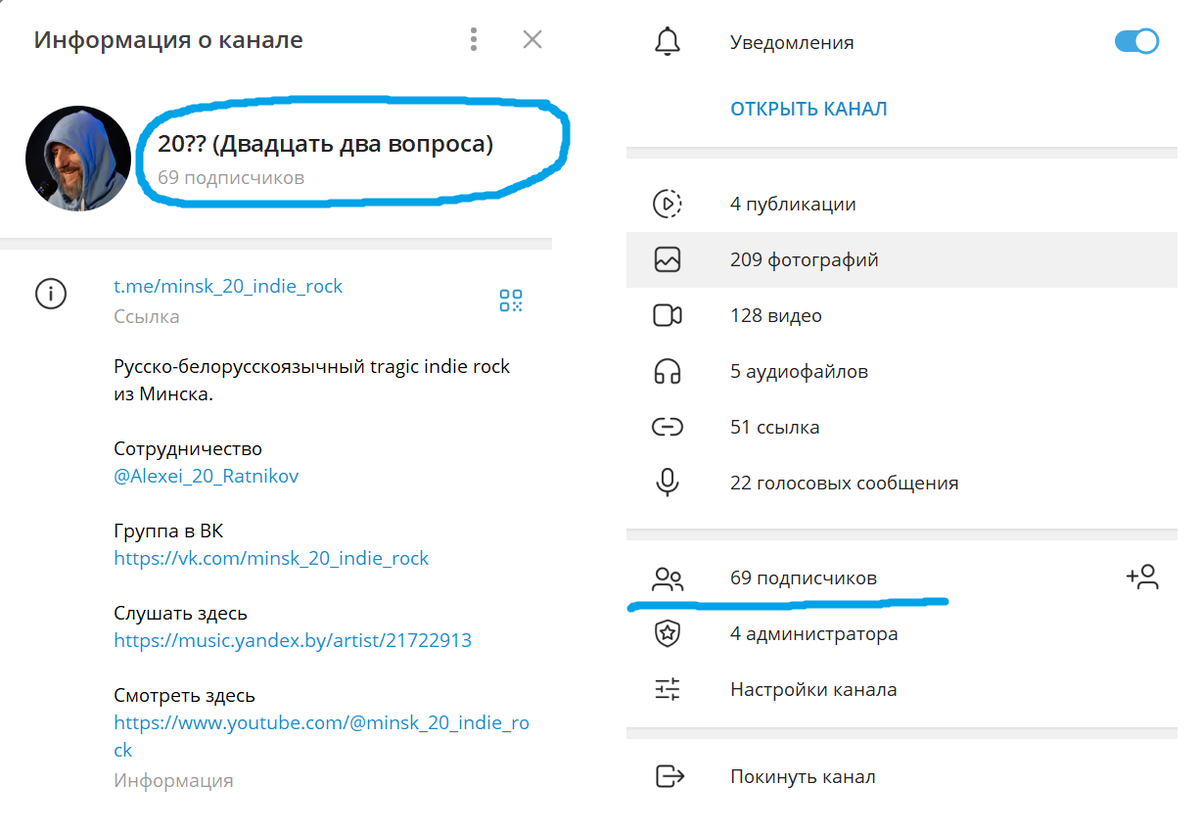Open the 22 голосовых сообщения microphone icon

(x=667, y=482)
